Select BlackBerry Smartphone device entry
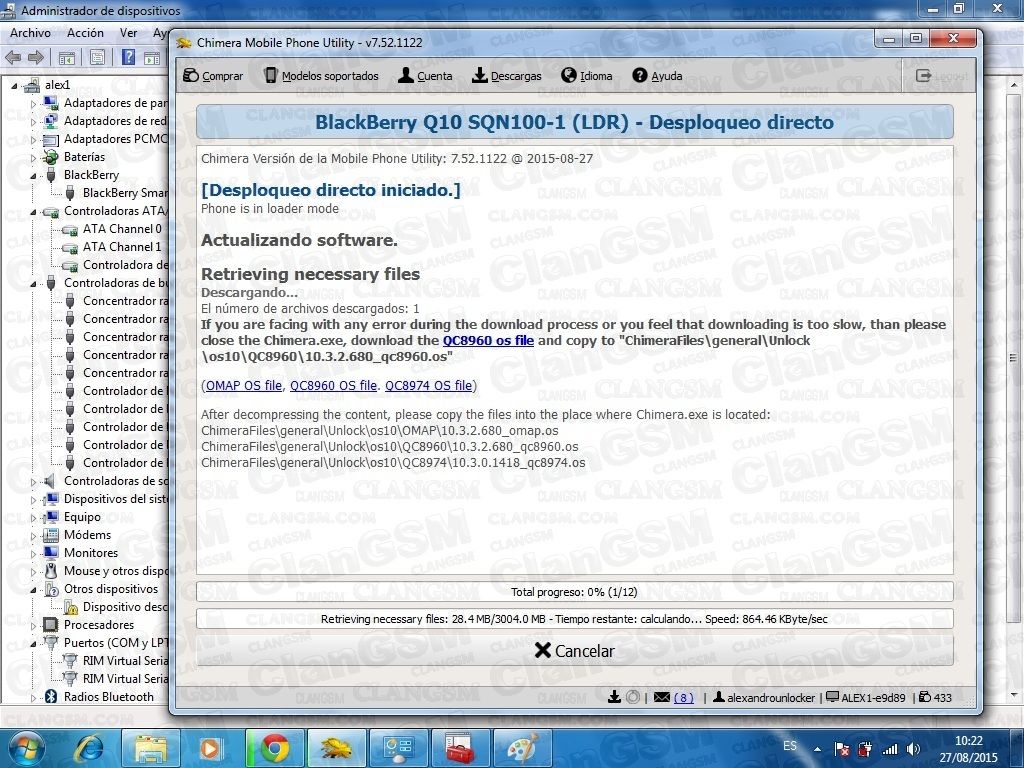 (x=125, y=193)
